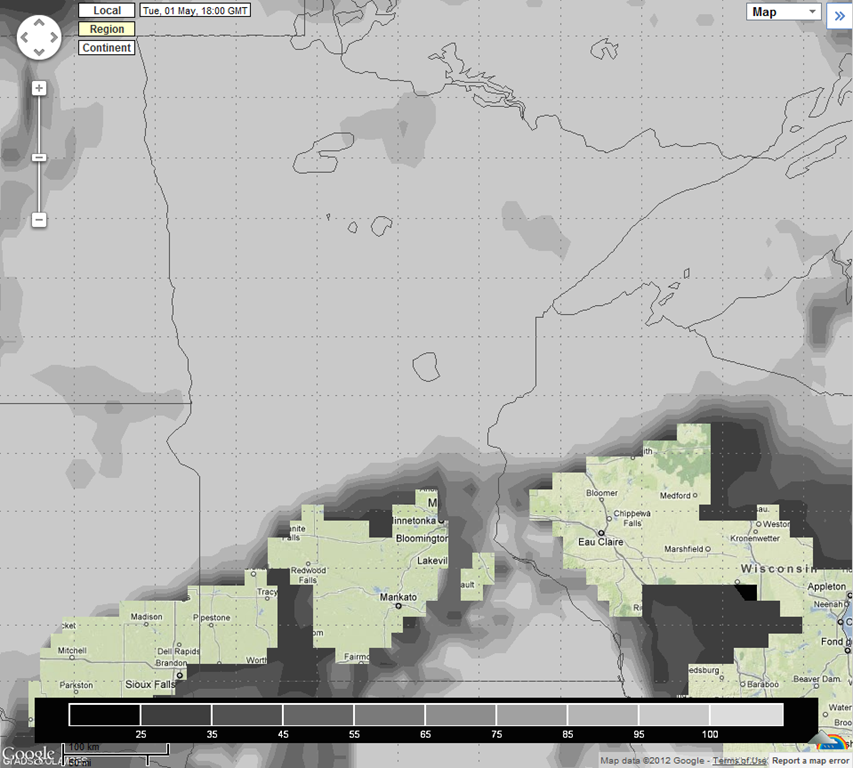
Task: Click the date label Tue, 01 May, 18:00 GMT
Action: click(x=195, y=10)
